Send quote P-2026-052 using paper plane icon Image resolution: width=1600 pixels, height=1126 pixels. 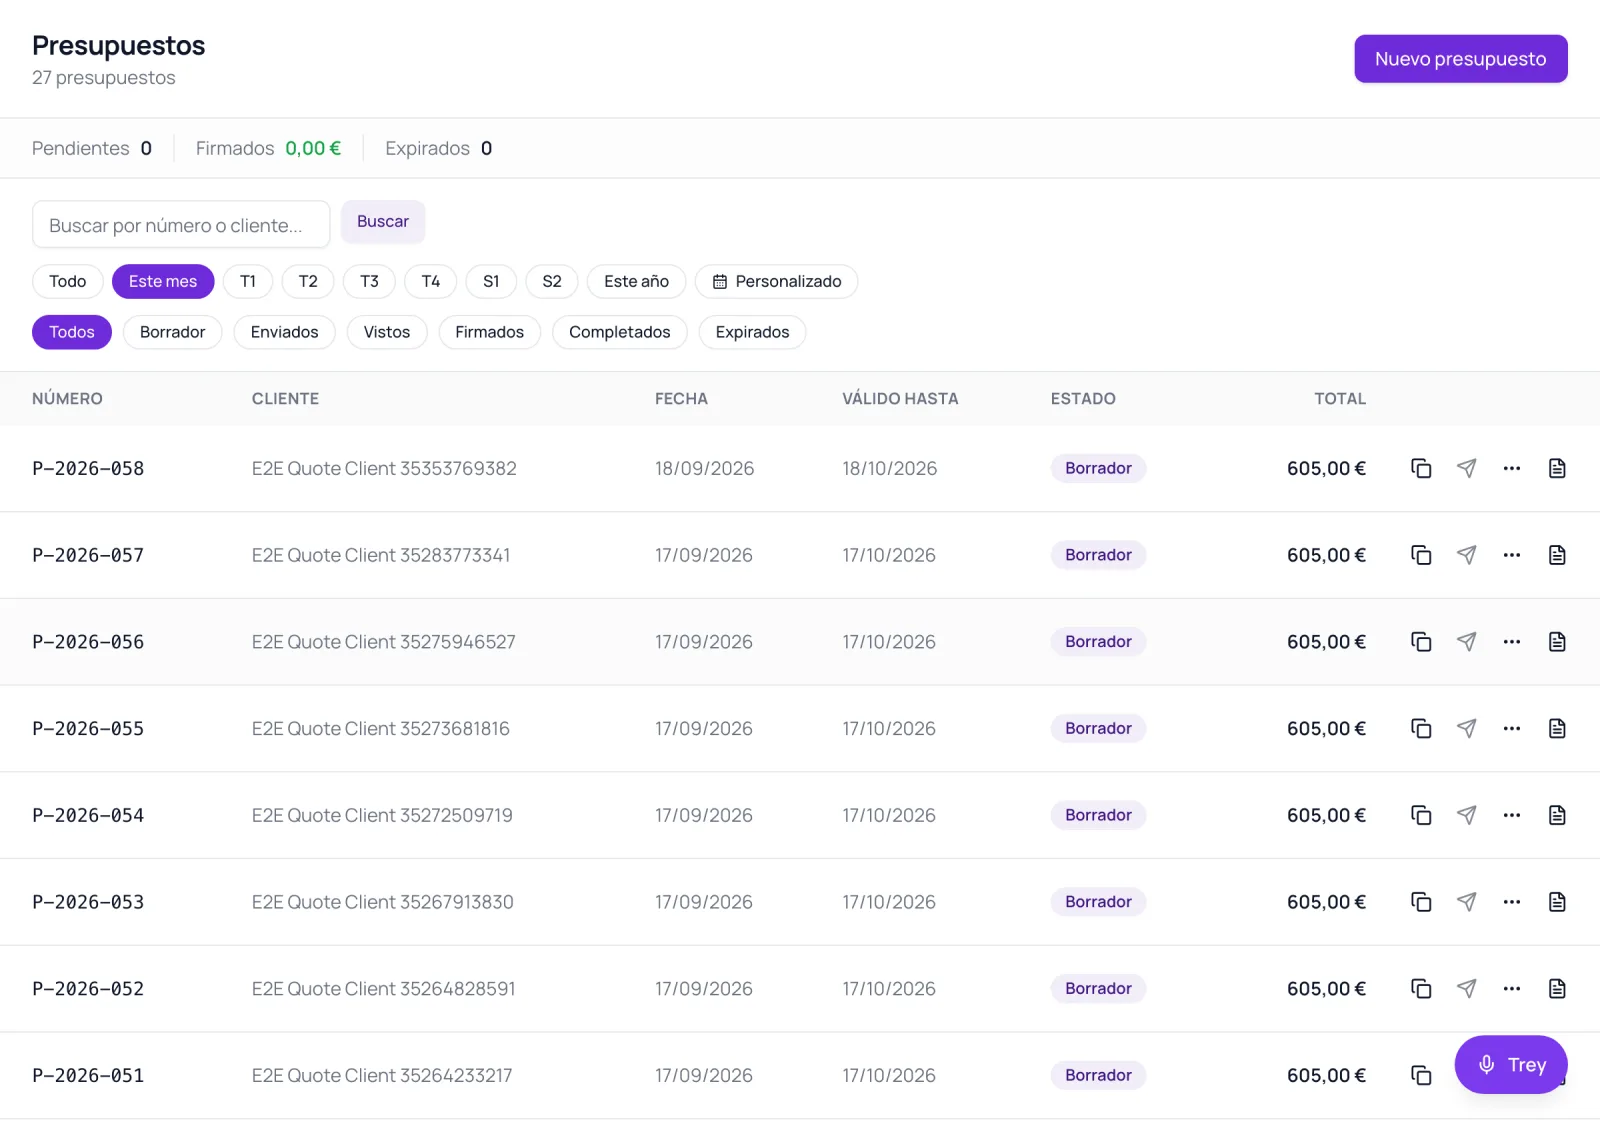tap(1466, 988)
